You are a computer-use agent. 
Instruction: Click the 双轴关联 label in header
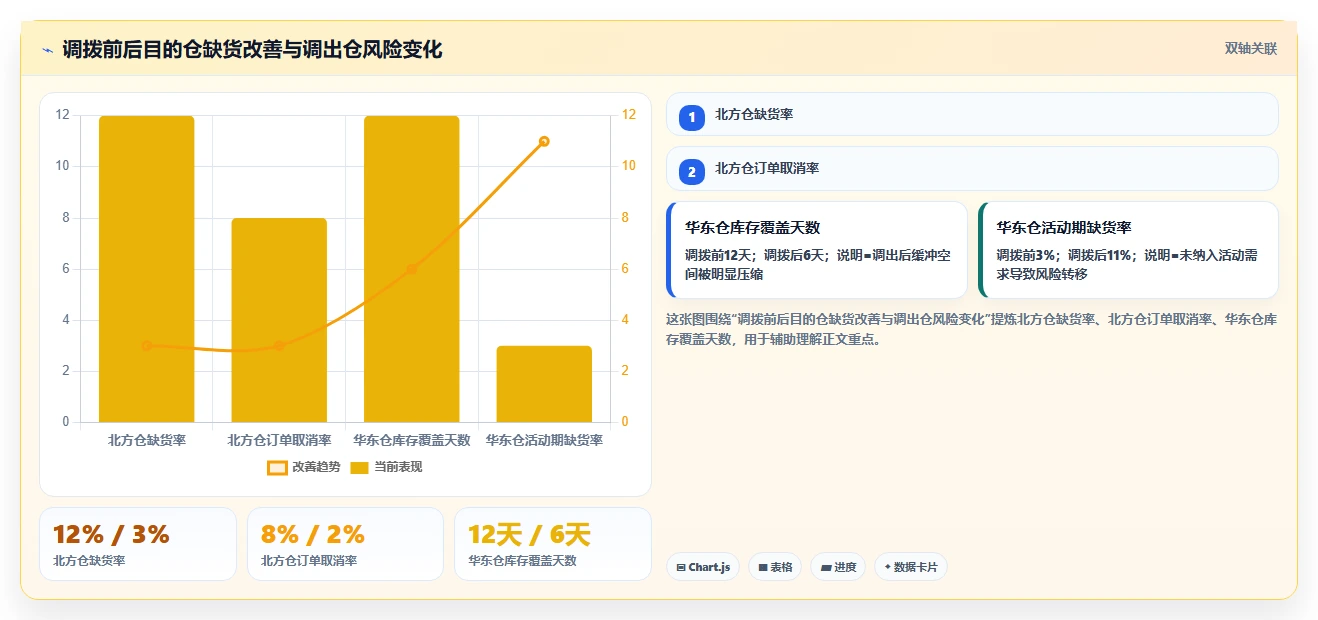[1251, 49]
